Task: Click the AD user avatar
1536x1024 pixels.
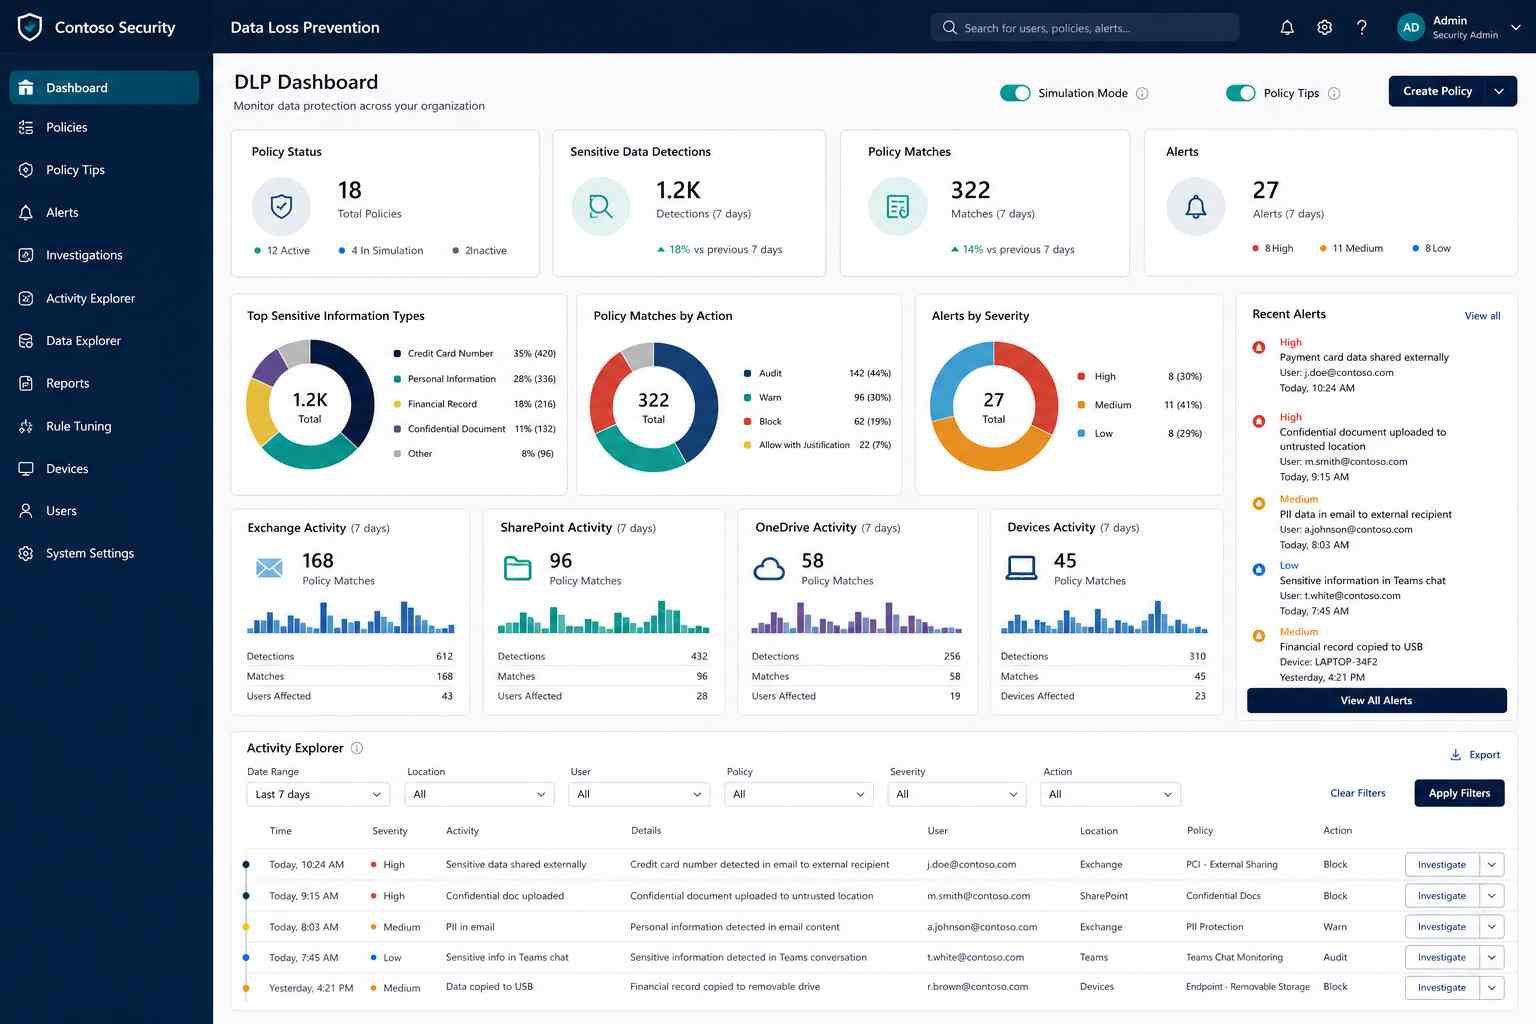Action: coord(1411,28)
